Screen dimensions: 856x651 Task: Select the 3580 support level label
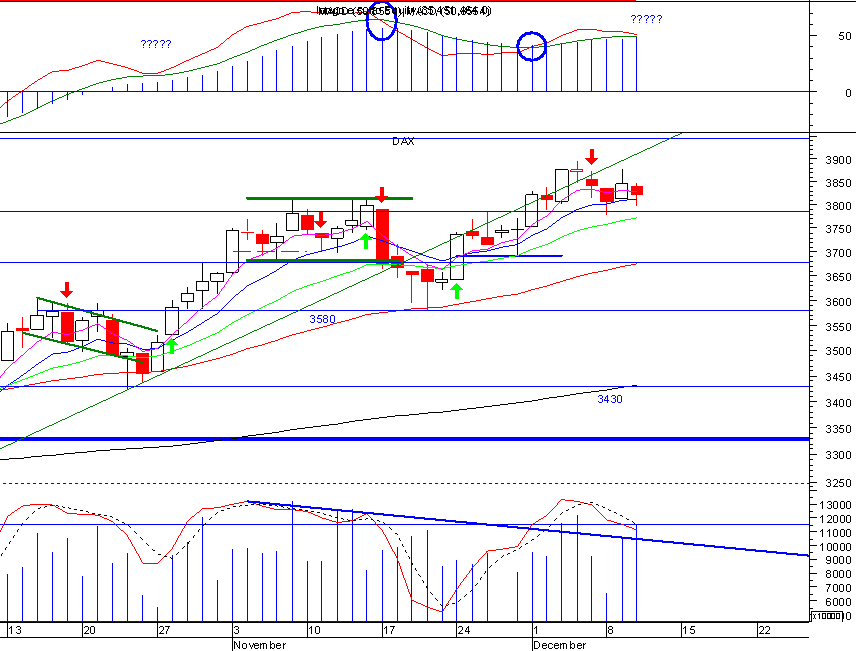[x=322, y=319]
